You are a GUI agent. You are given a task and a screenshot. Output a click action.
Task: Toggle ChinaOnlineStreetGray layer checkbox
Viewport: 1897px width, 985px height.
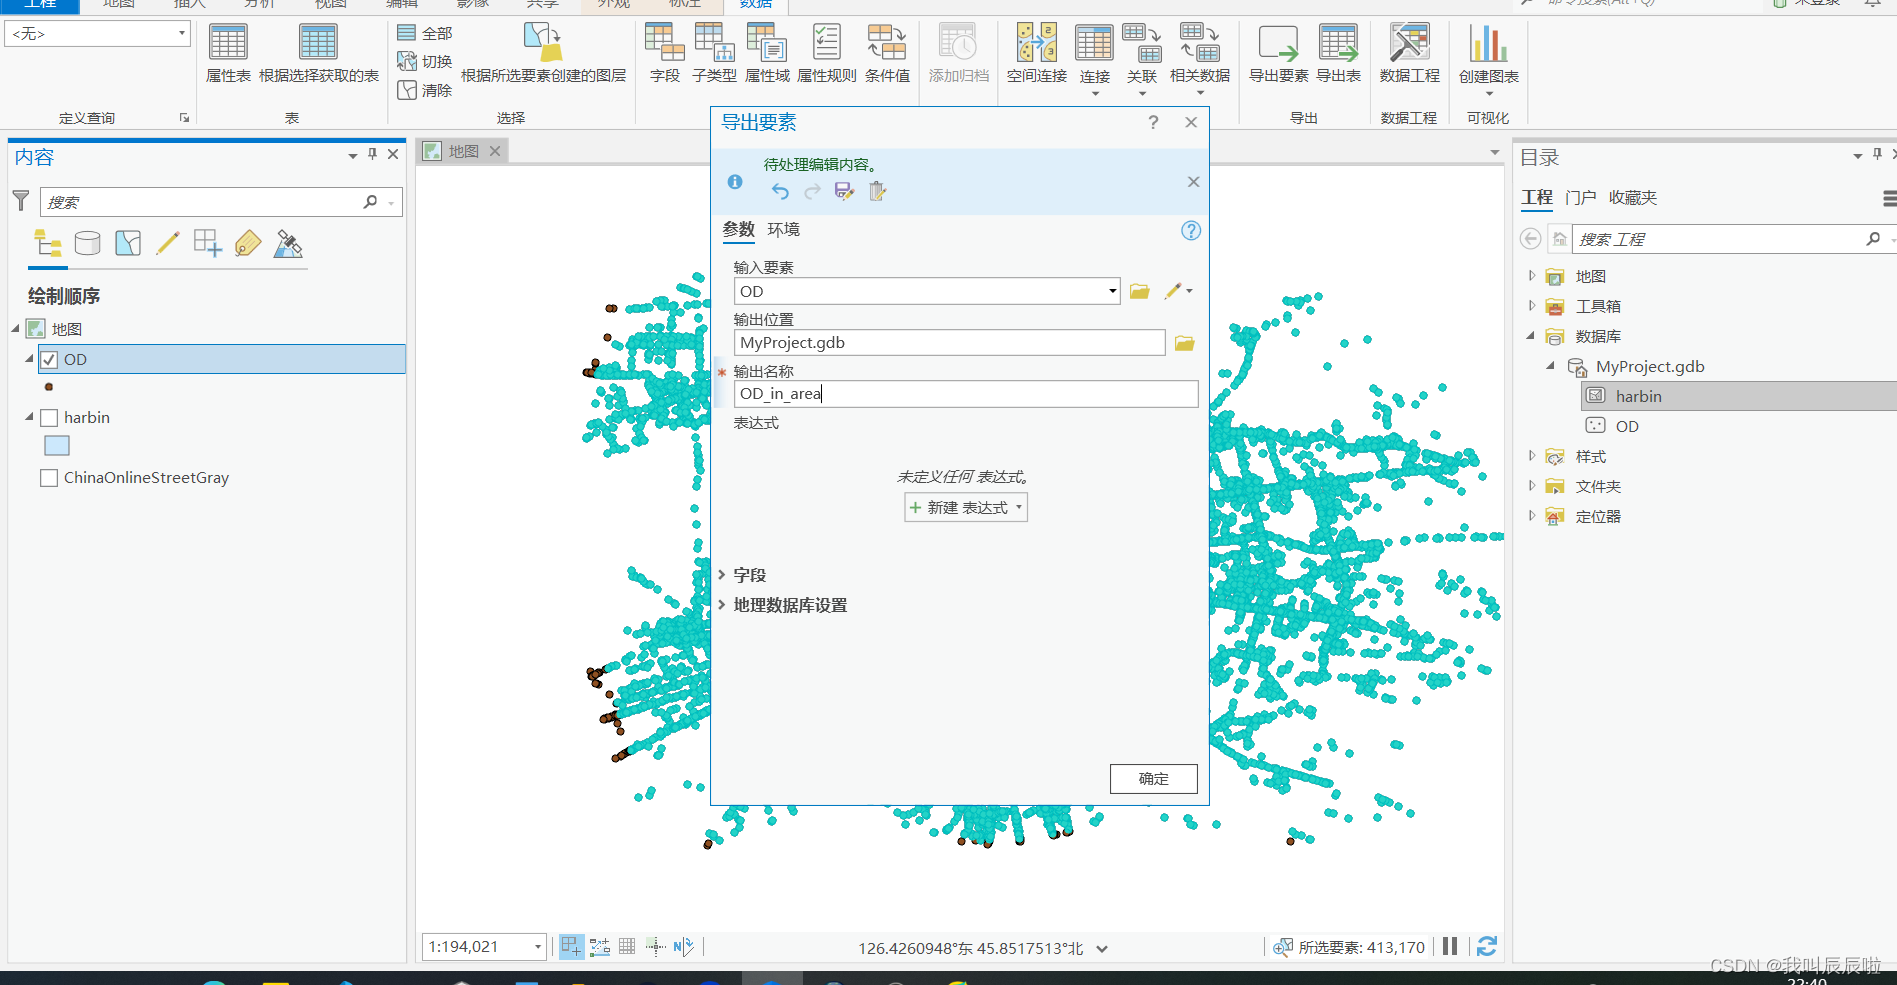pyautogui.click(x=49, y=478)
